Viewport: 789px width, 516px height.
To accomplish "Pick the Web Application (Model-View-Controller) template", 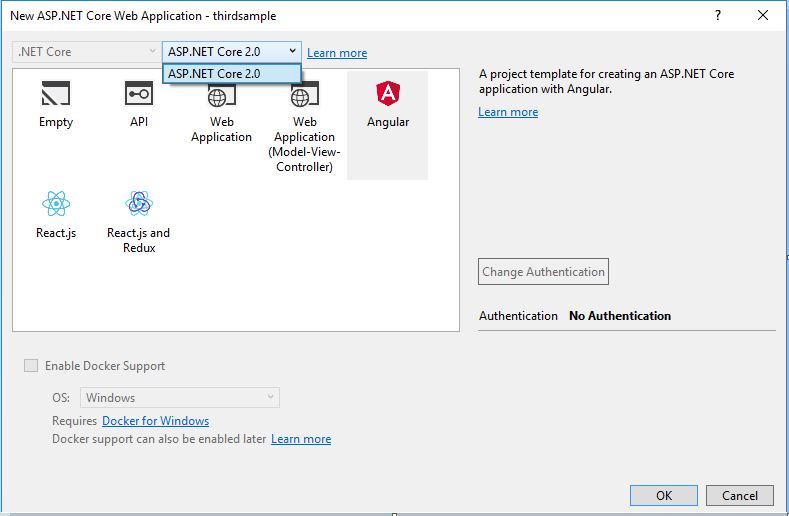I will pyautogui.click(x=304, y=125).
